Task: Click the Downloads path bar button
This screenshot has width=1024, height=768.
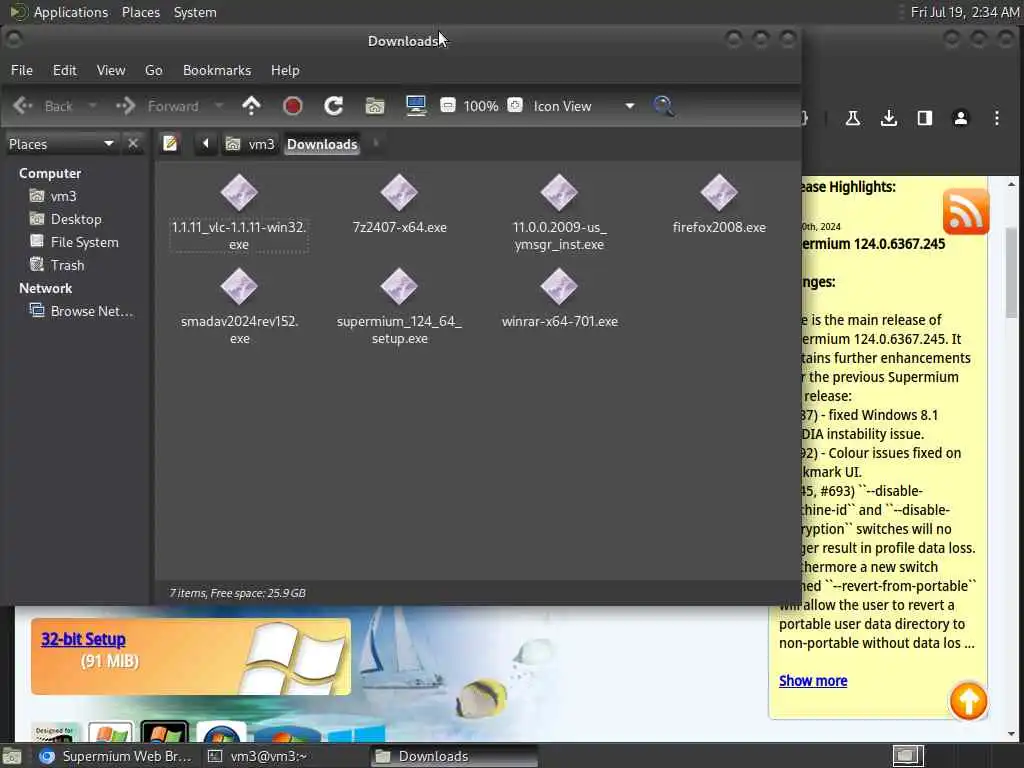Action: [x=322, y=144]
